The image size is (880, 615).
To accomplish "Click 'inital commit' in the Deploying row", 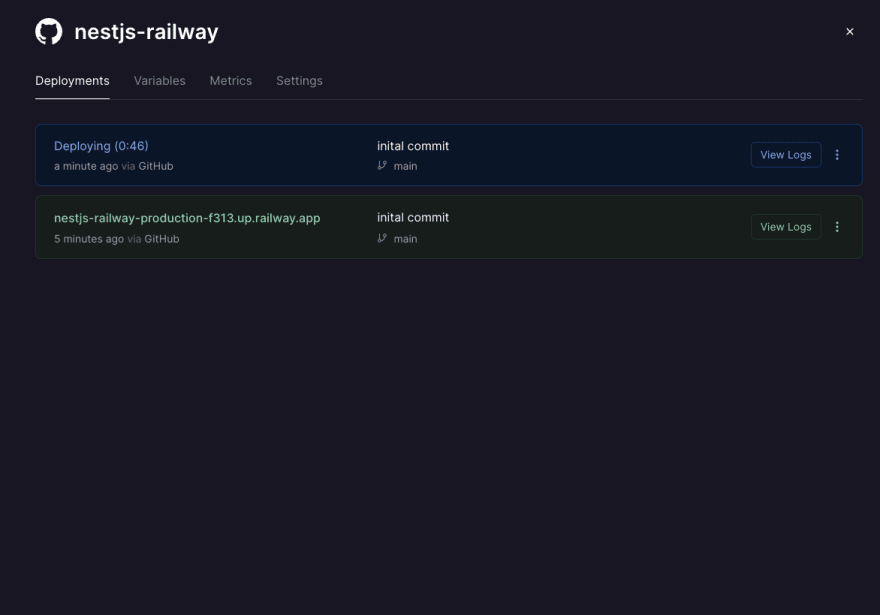I will click(413, 146).
